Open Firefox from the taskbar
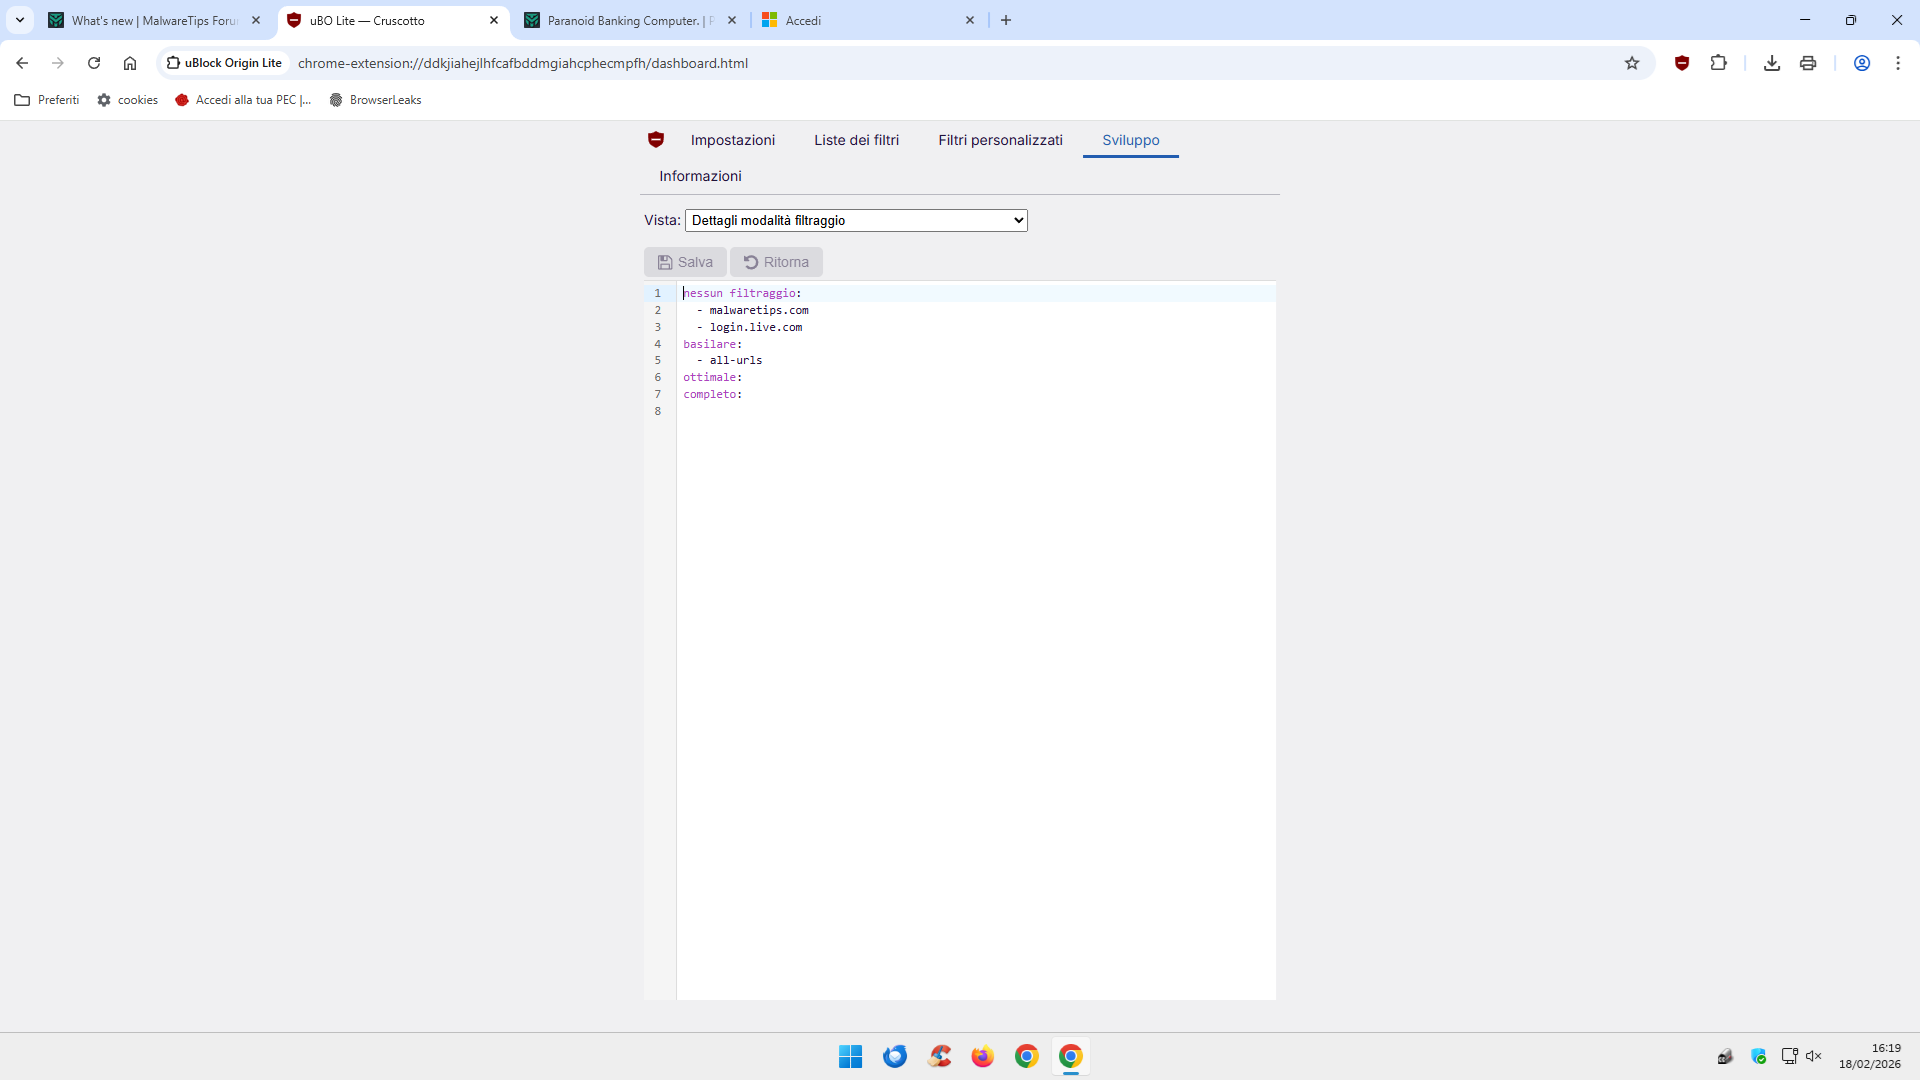Screen dimensions: 1920x1080 click(983, 1056)
